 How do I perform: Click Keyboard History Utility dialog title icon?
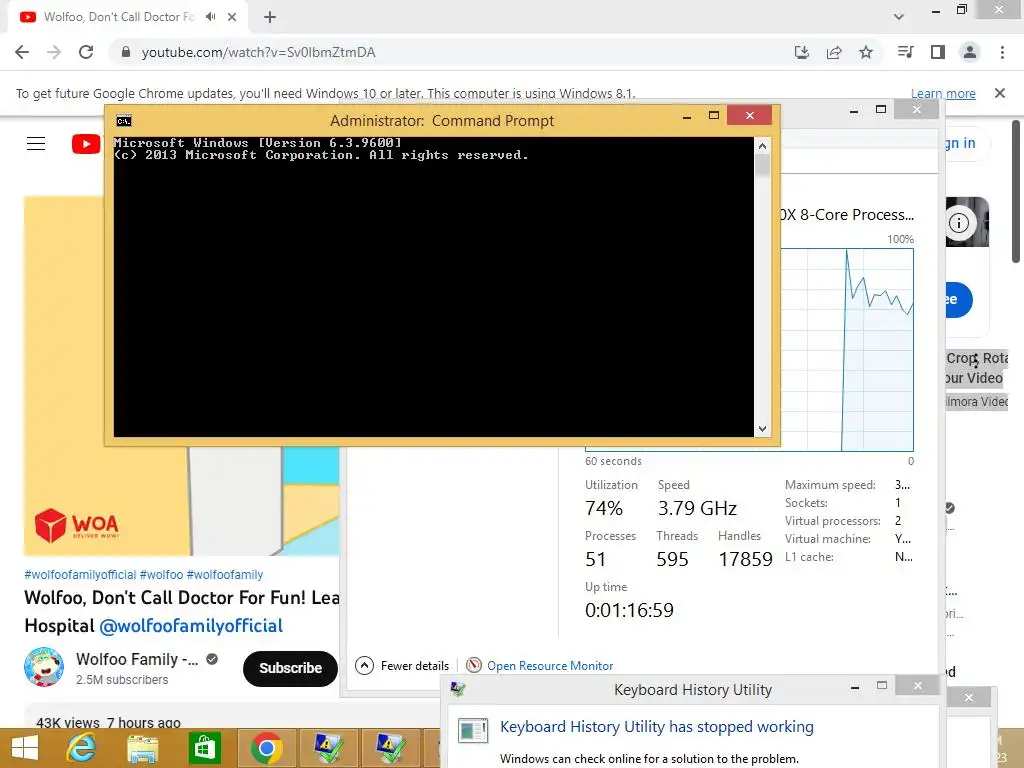pyautogui.click(x=458, y=689)
